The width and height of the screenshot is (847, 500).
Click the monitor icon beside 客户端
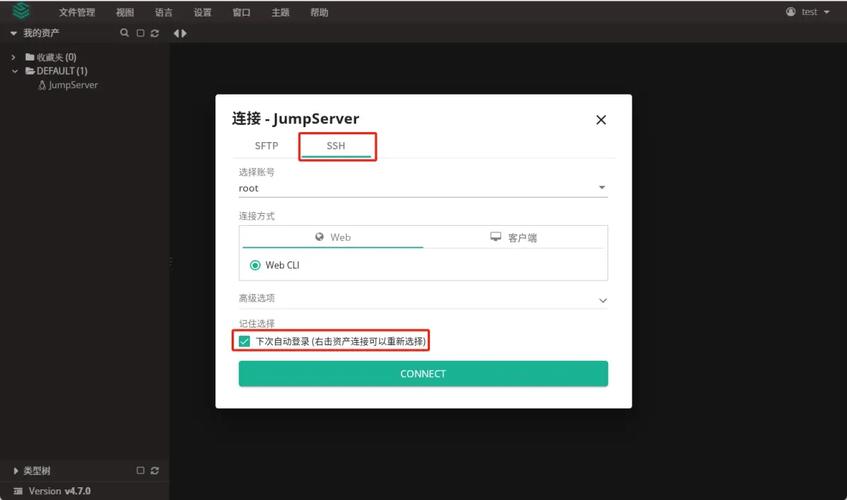(495, 237)
